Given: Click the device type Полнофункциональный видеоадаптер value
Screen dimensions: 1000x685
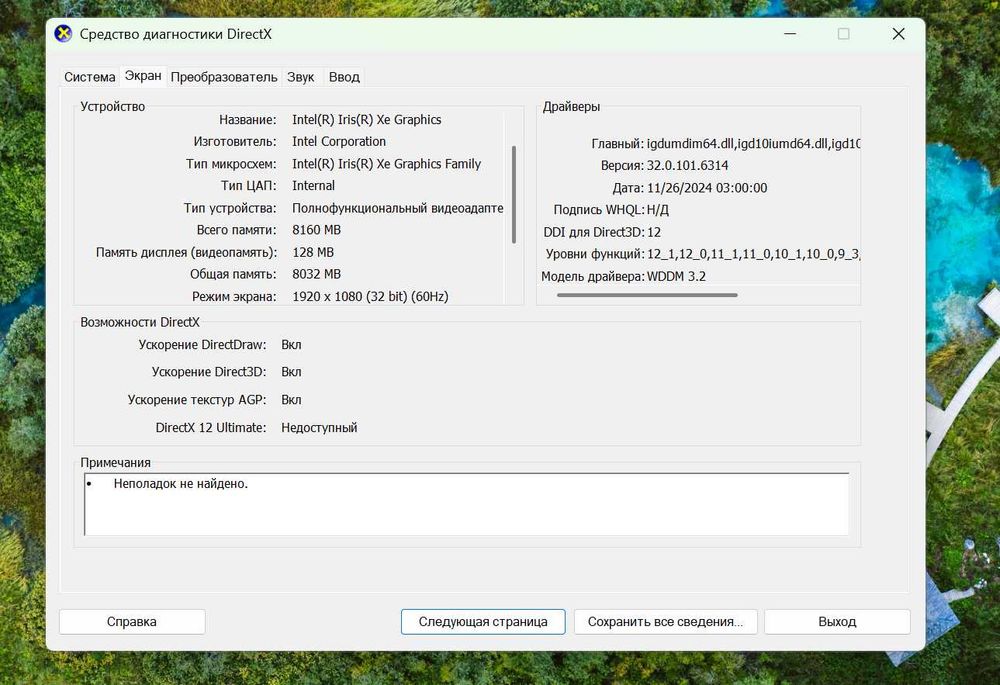Looking at the screenshot, I should click(397, 208).
